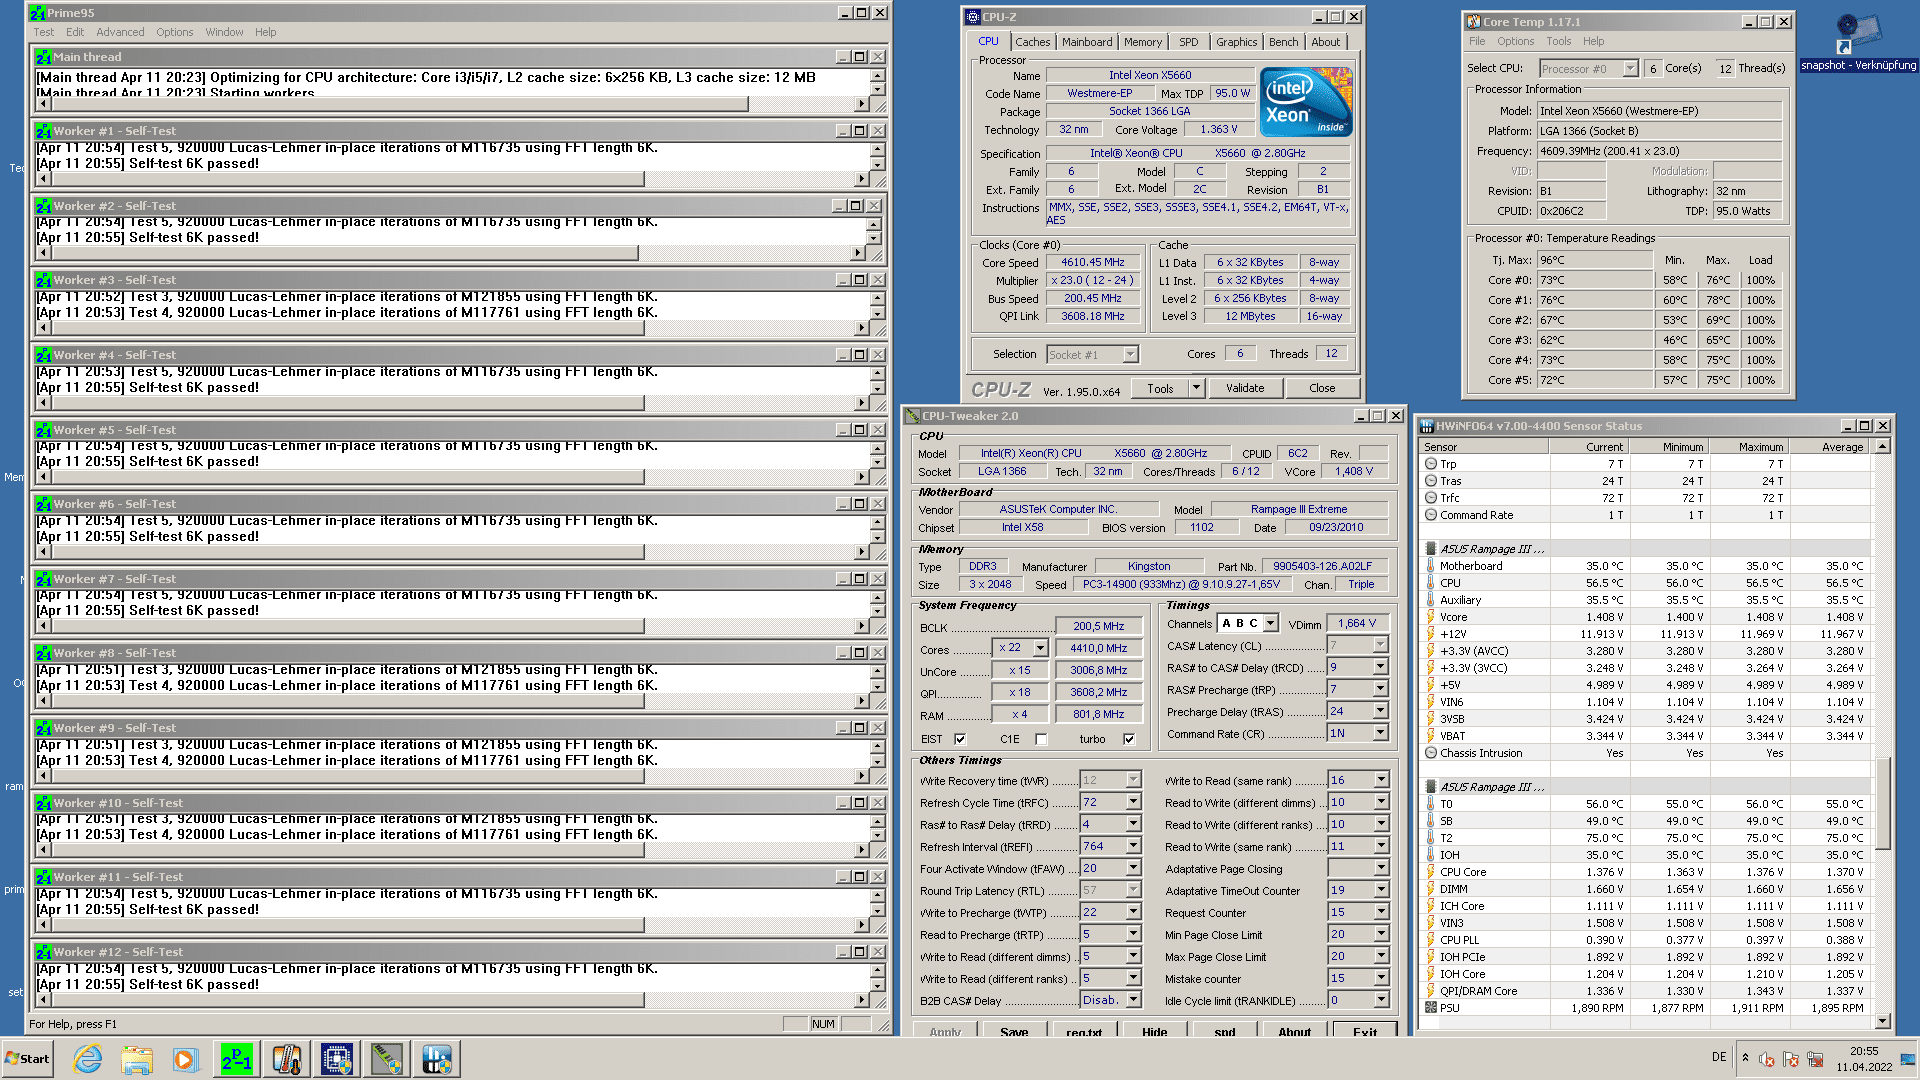Click the Worker #12 Self-Test window icon
The width and height of the screenshot is (1920, 1080).
(44, 952)
